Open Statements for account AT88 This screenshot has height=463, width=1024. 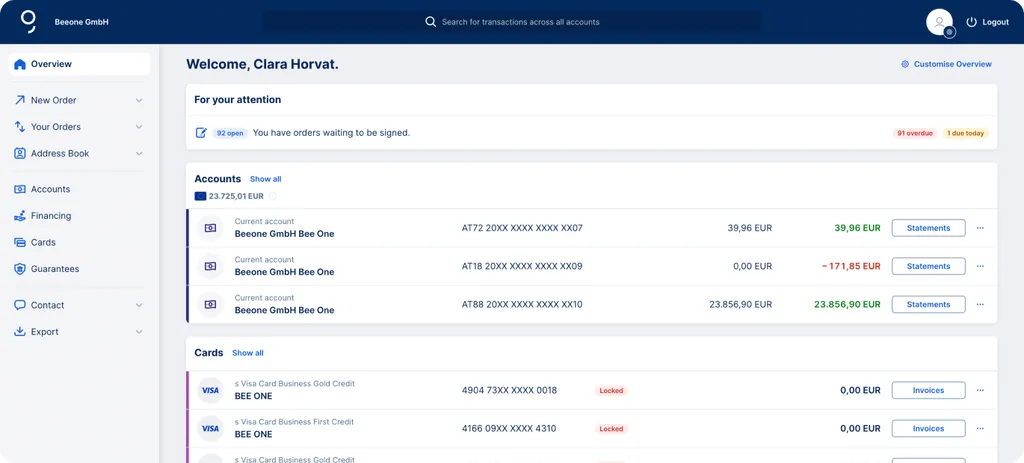point(929,304)
